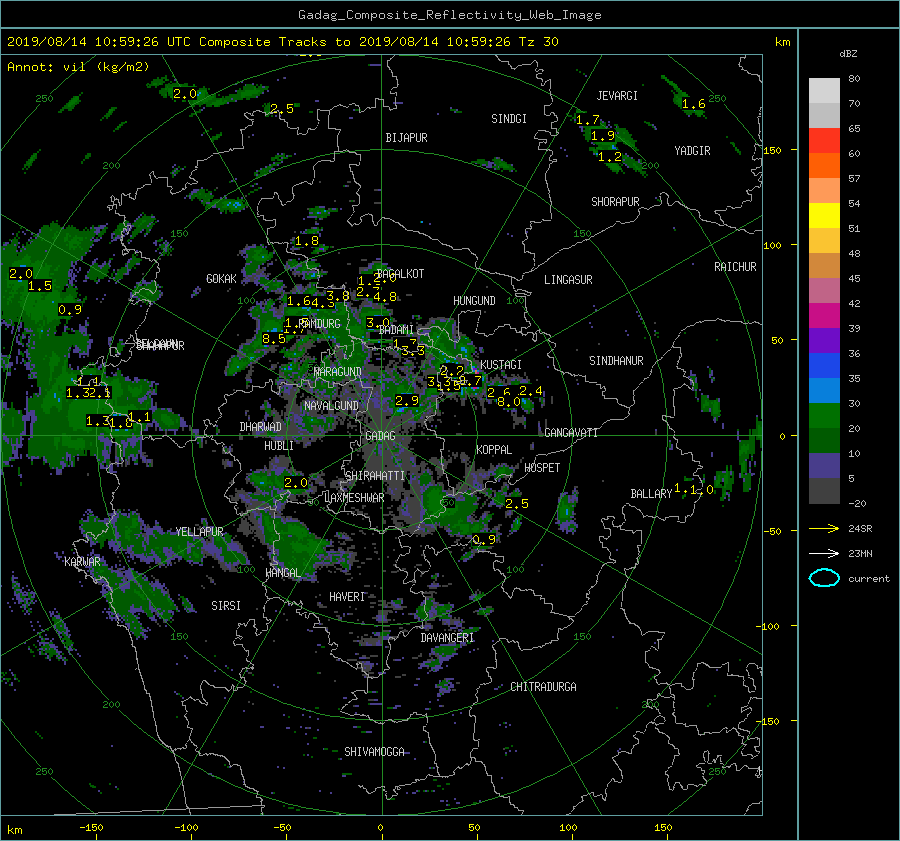Click the GANGAVATI city label
The width and height of the screenshot is (900, 841).
tap(571, 433)
